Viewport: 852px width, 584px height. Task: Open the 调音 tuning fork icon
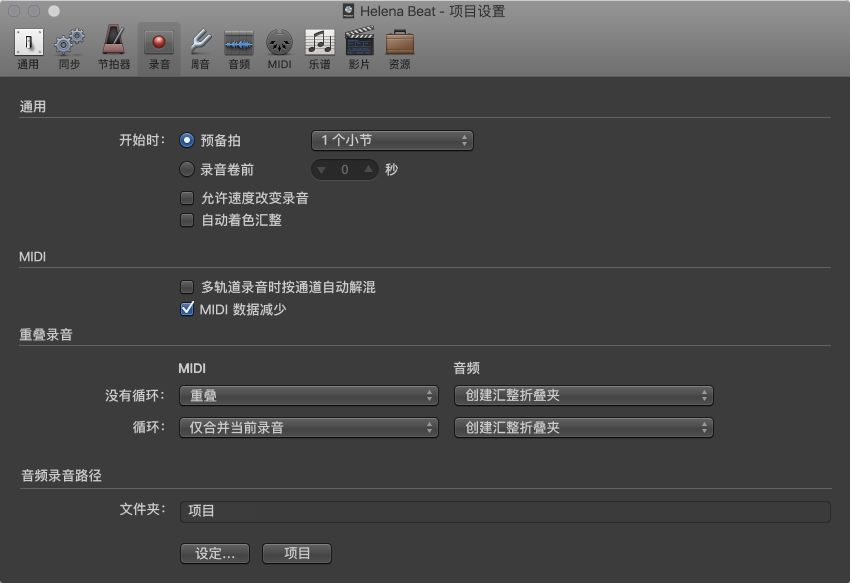[x=200, y=48]
